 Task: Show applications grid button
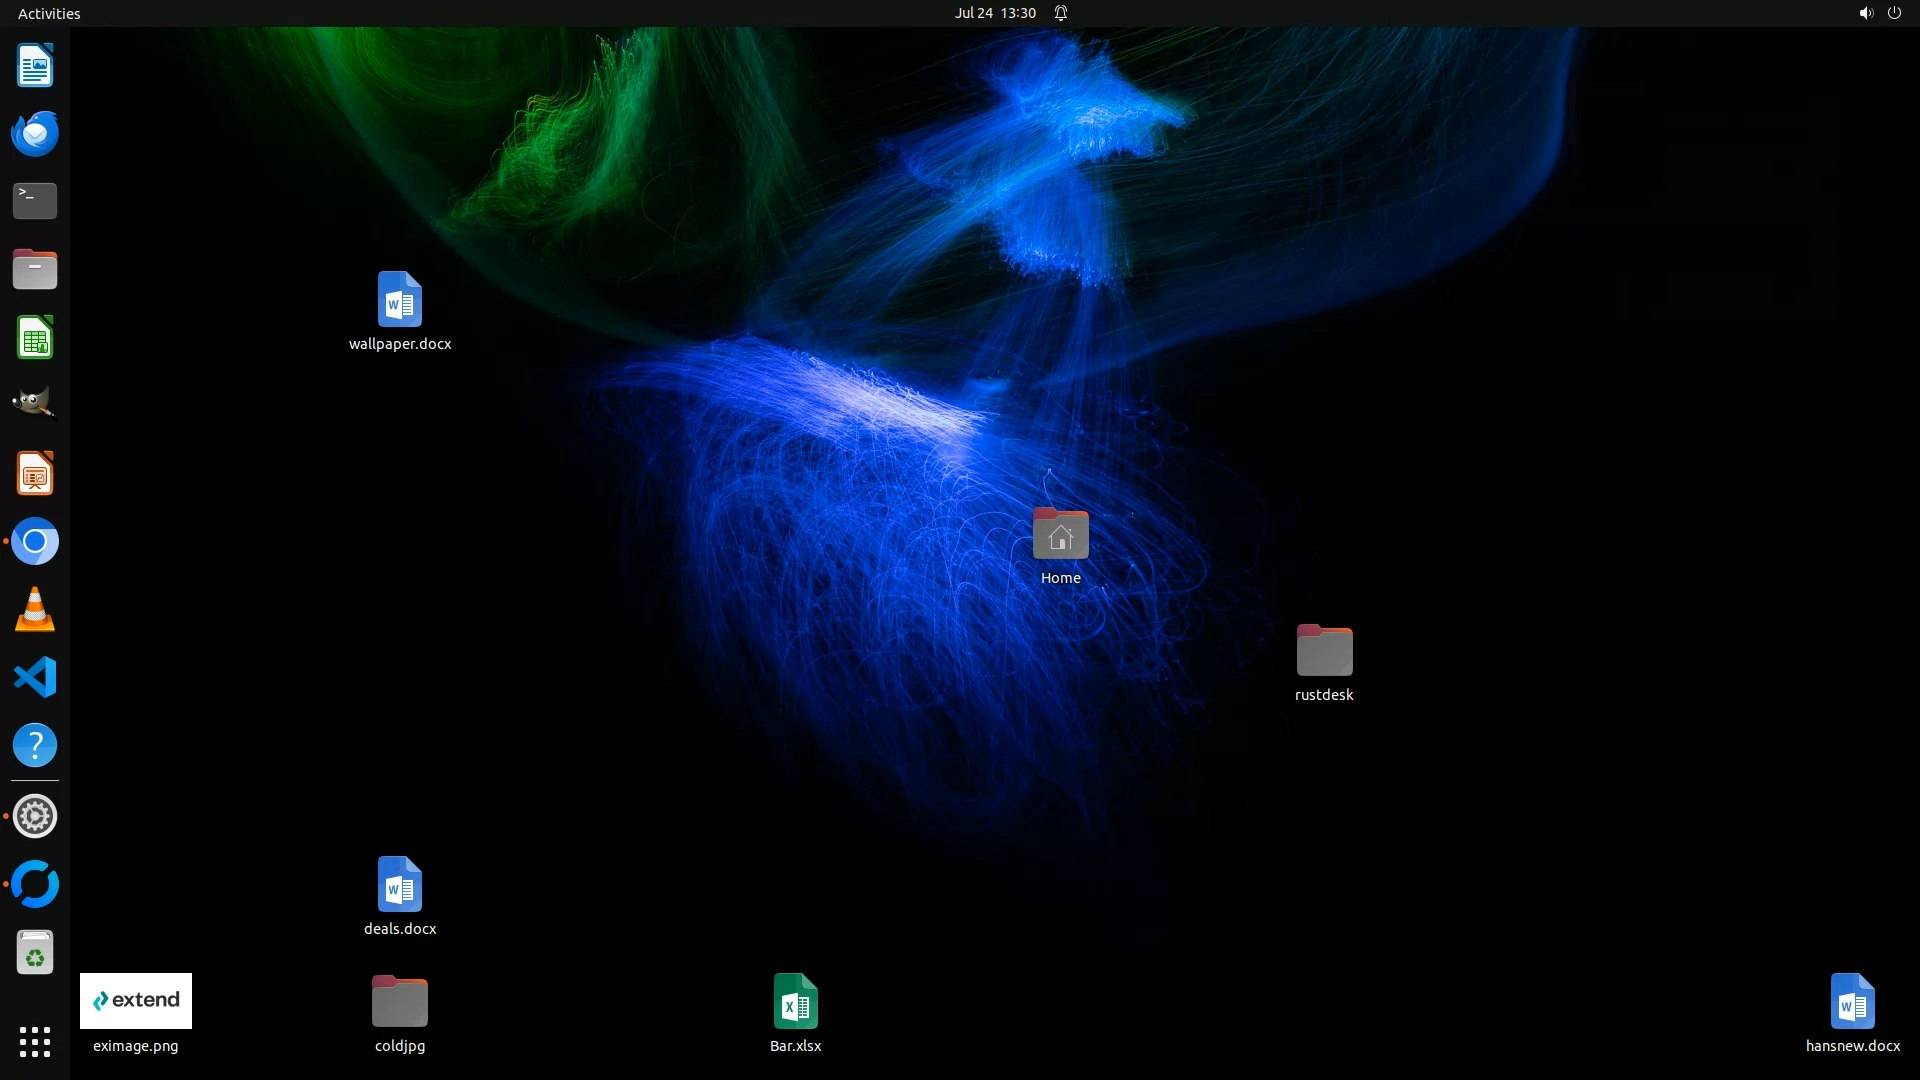pos(35,1041)
